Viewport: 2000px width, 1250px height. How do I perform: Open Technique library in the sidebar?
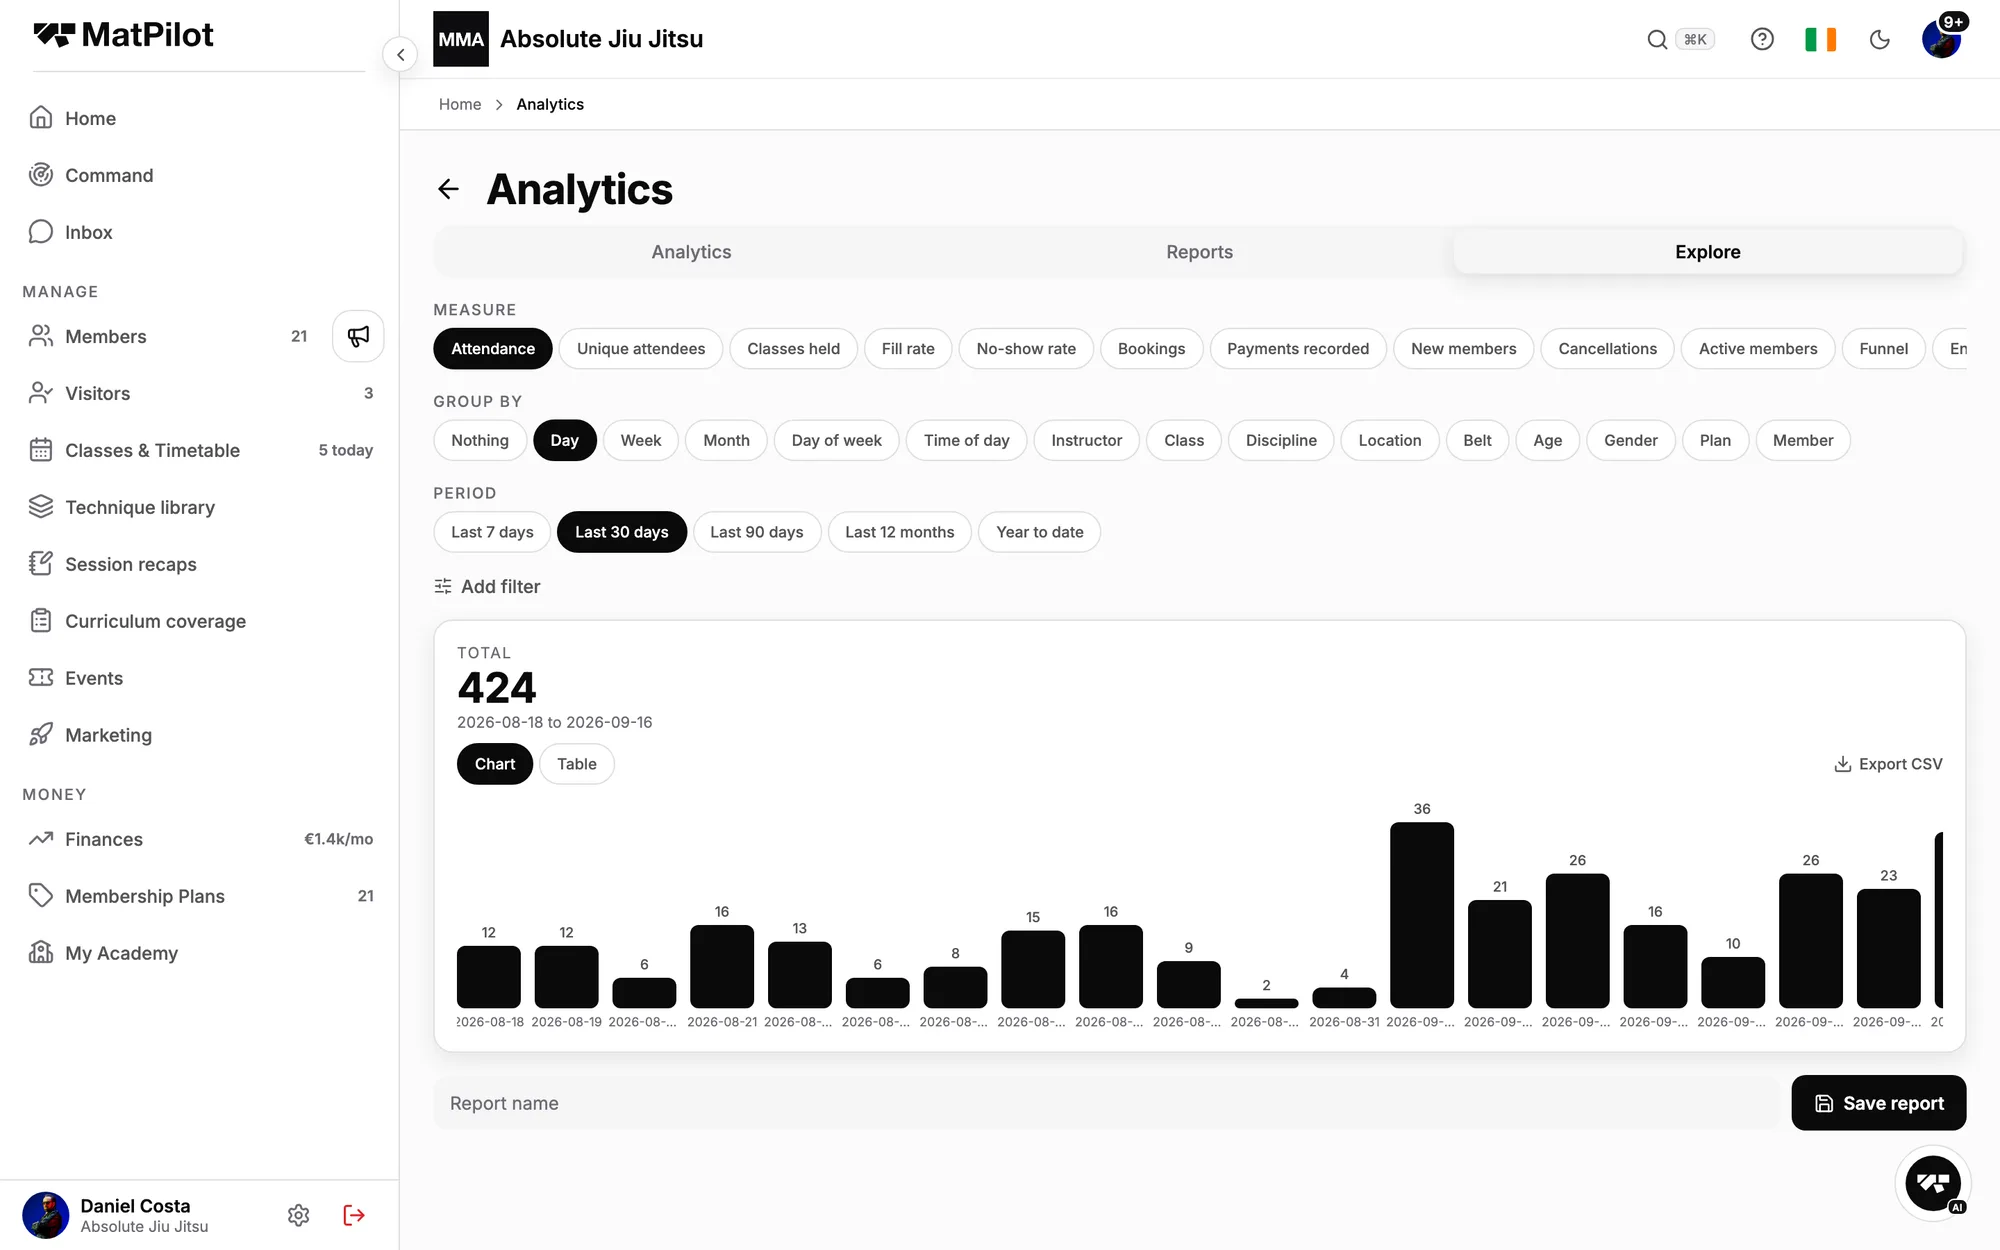[x=200, y=507]
